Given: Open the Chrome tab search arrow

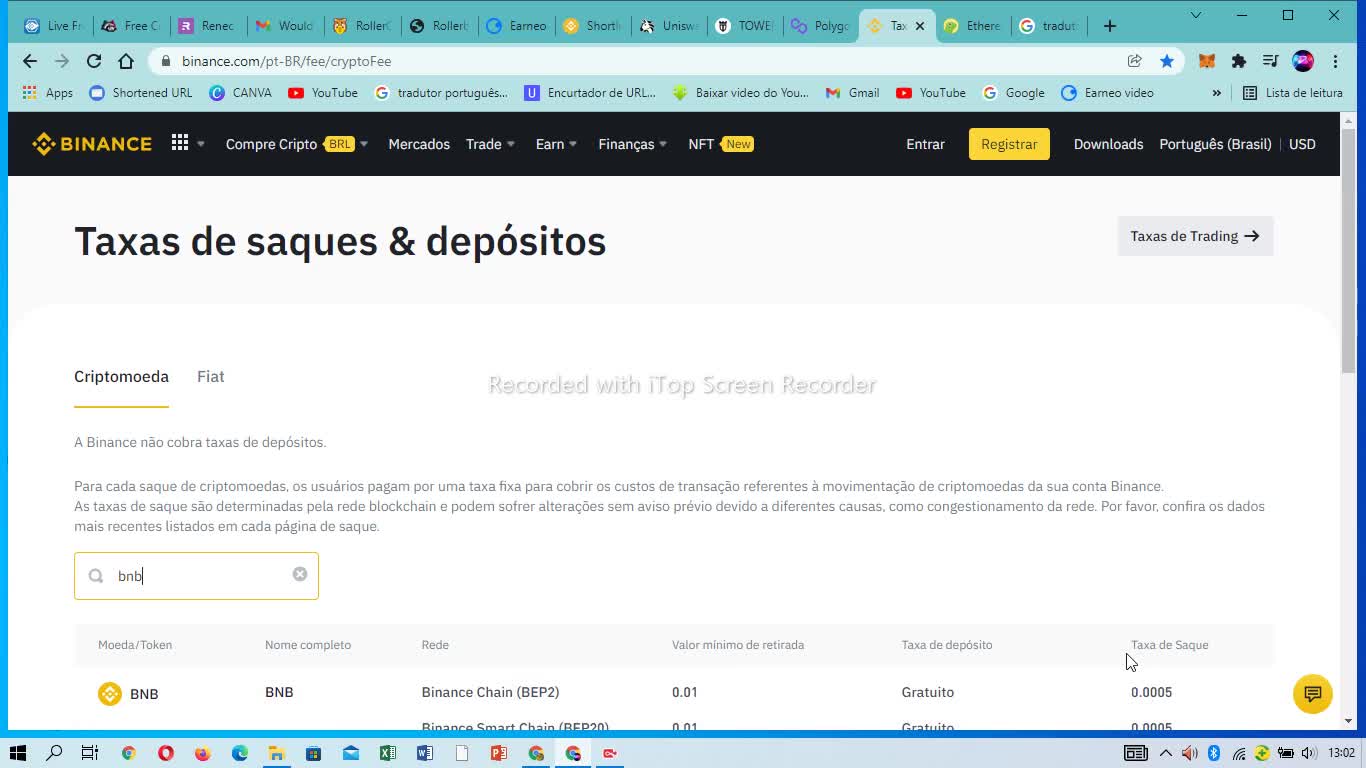Looking at the screenshot, I should 1196,15.
